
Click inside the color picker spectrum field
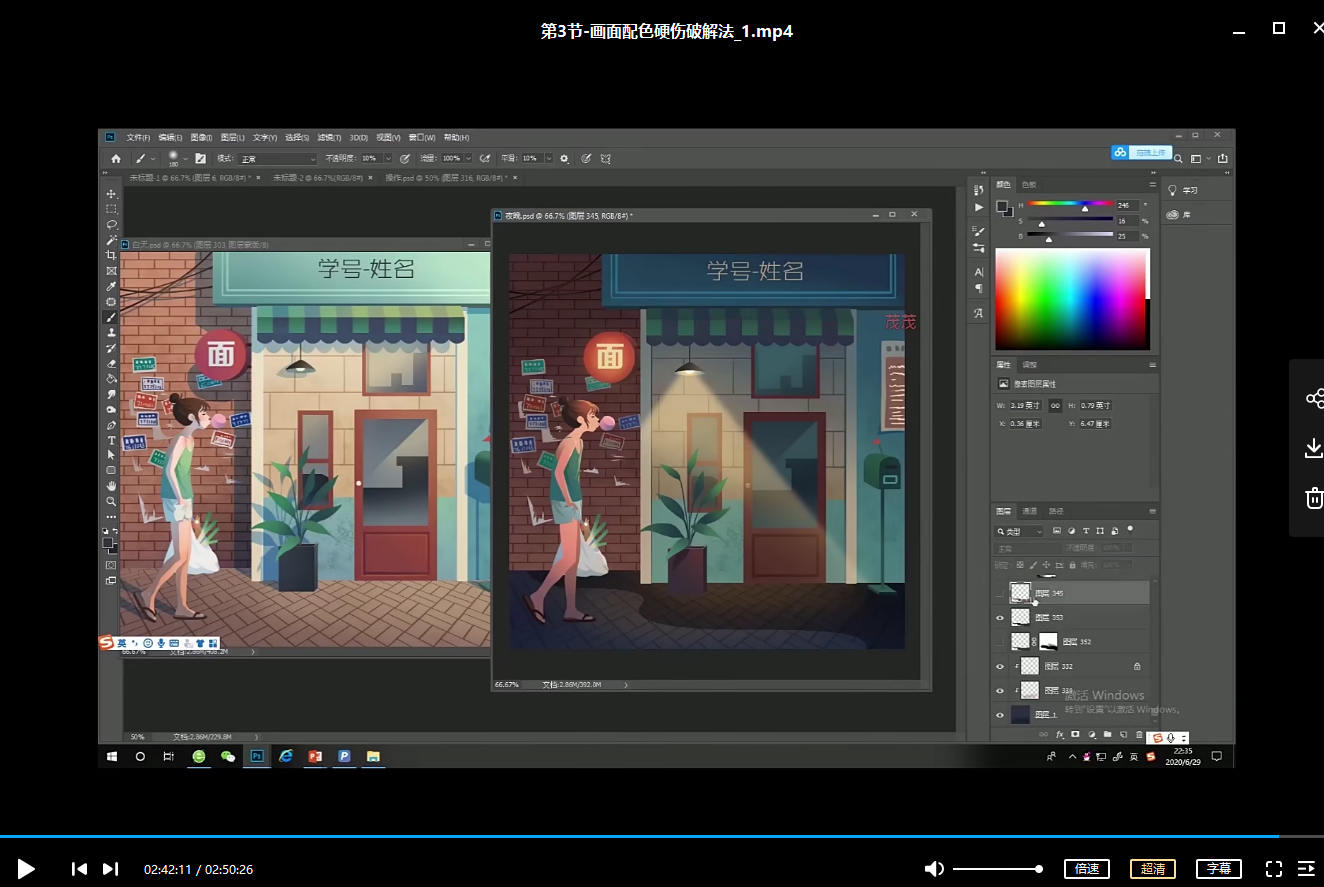click(1070, 298)
